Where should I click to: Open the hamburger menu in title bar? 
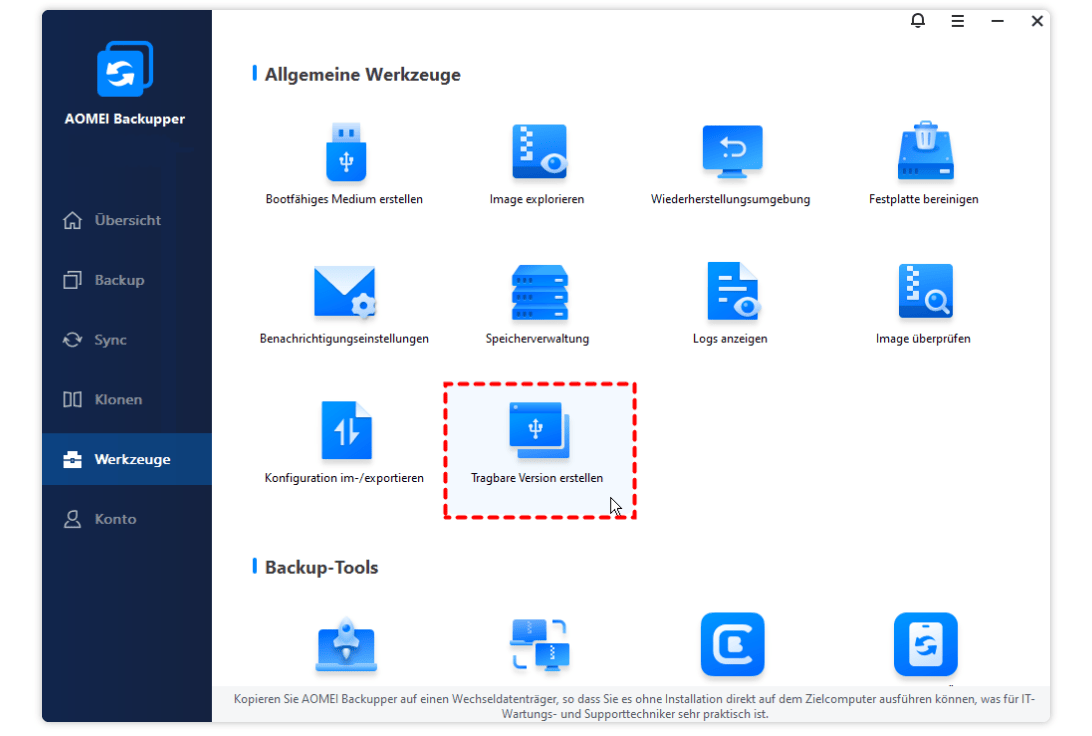(958, 21)
